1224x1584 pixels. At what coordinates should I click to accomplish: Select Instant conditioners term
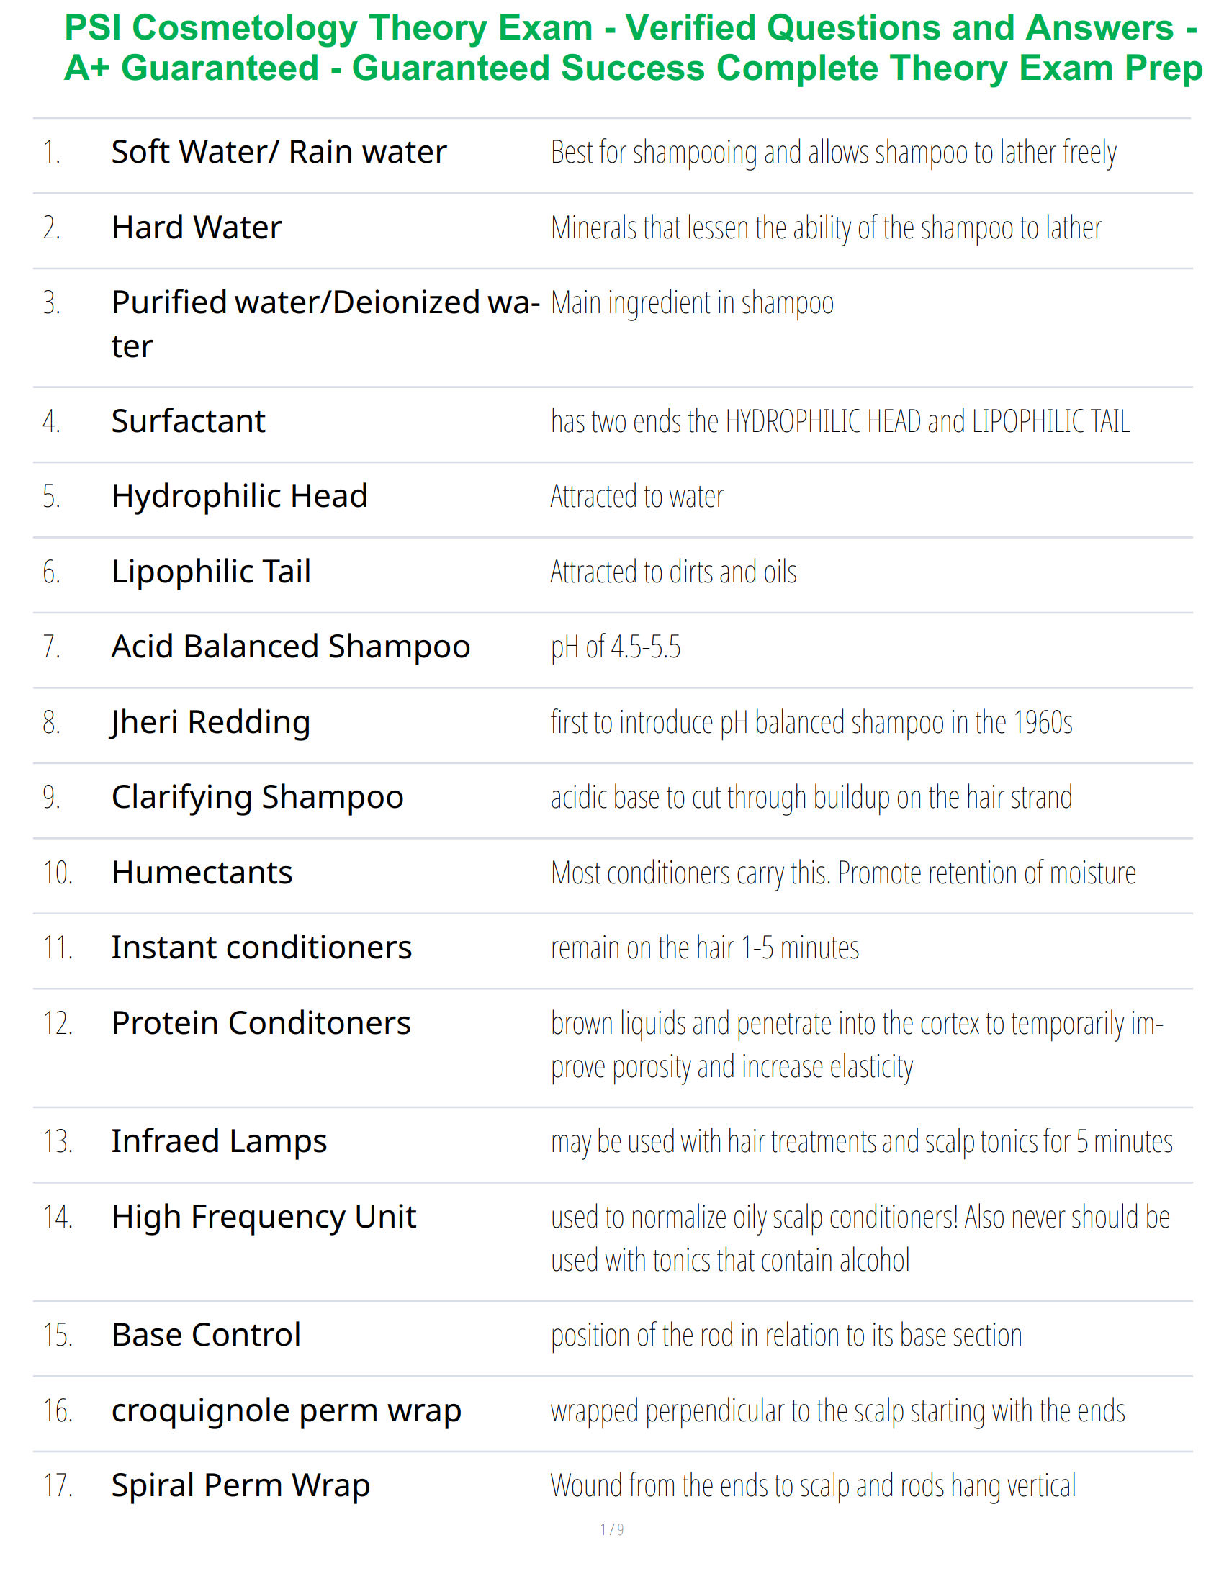click(x=262, y=948)
